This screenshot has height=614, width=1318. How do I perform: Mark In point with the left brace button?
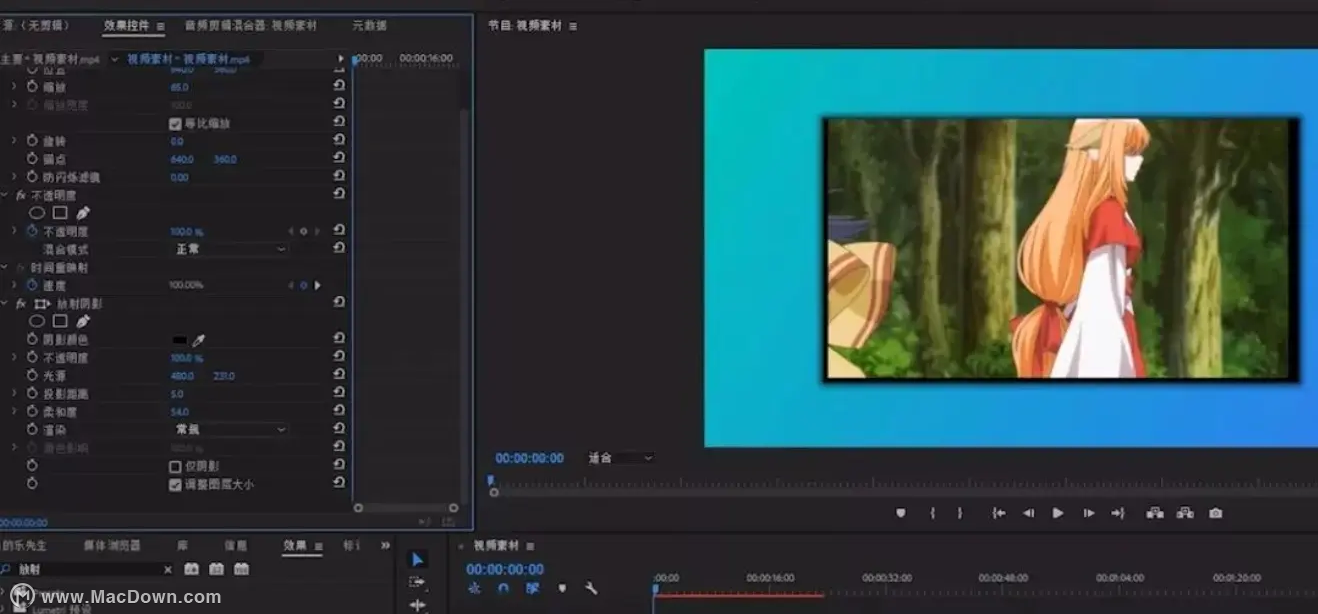[932, 513]
